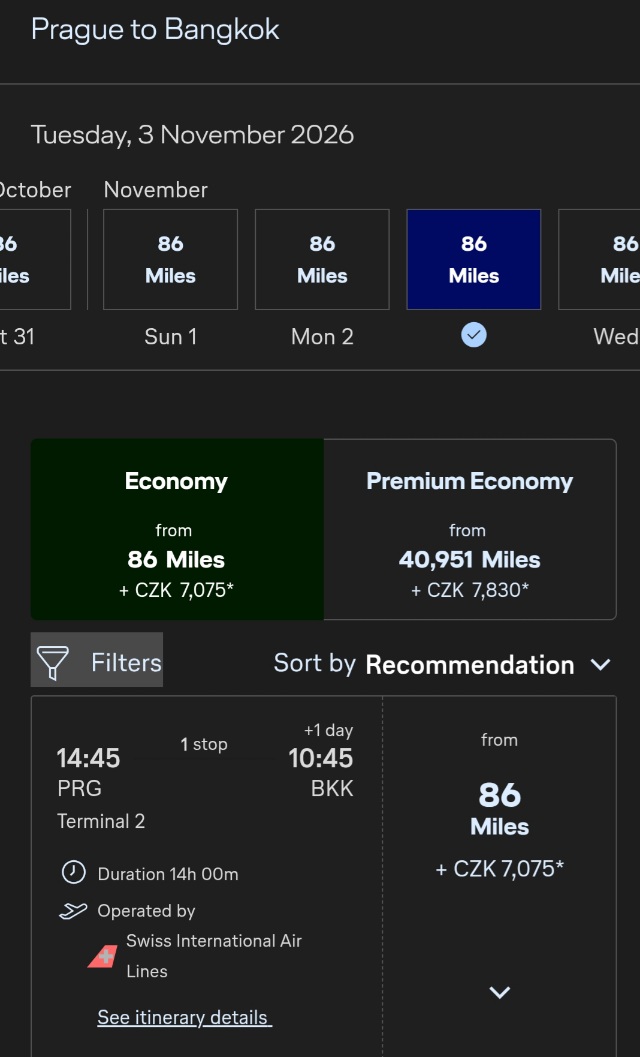
Task: Select the partially visible Wednesday date tile
Action: 599,260
